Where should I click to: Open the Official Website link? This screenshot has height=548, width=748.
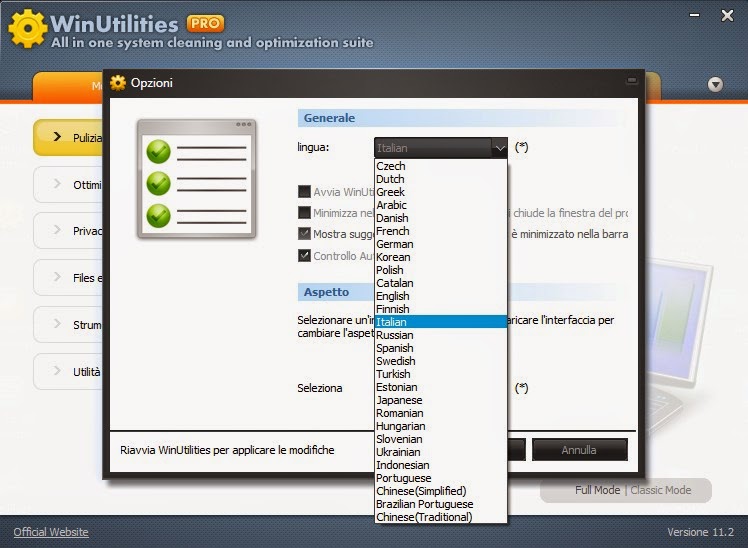tap(51, 532)
